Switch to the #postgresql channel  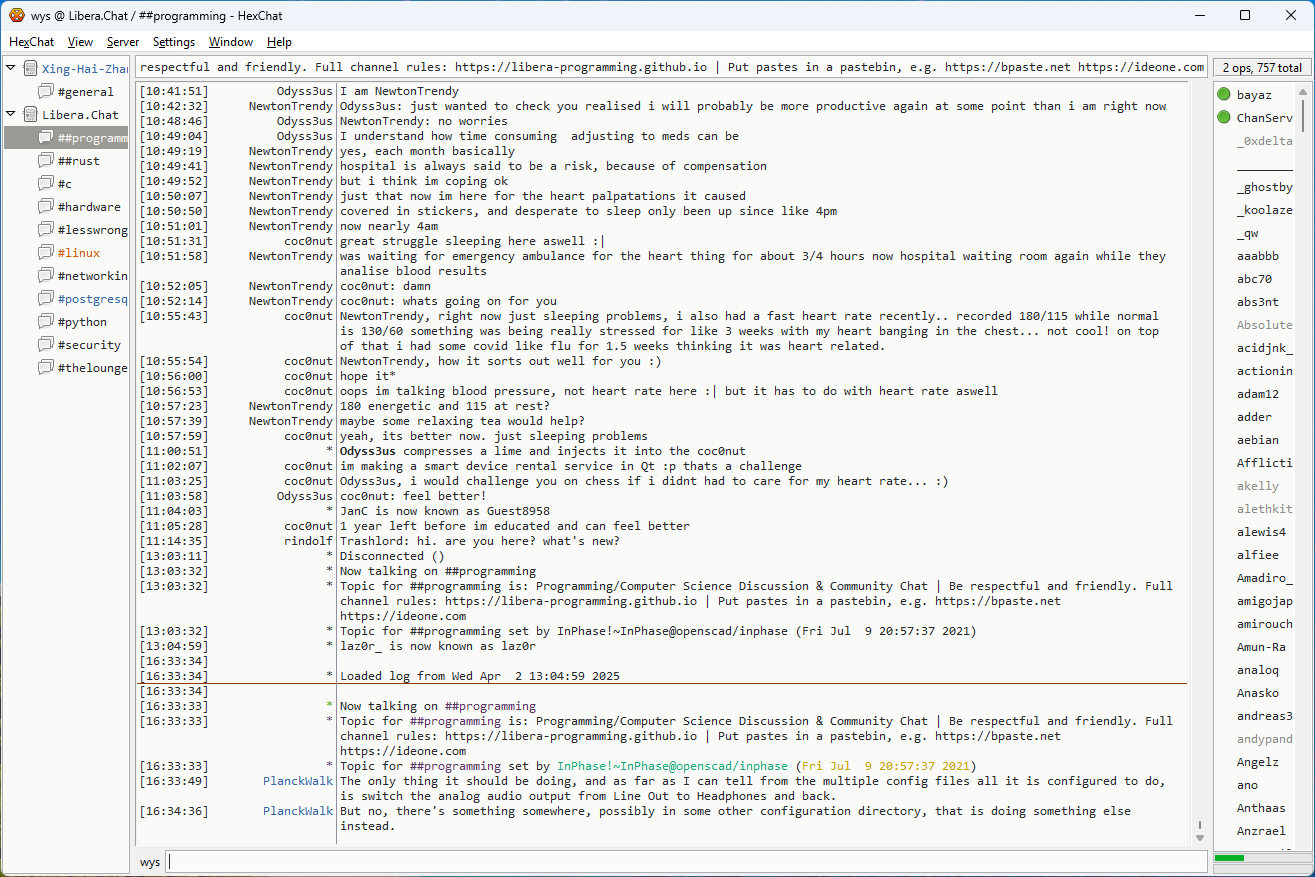click(x=92, y=299)
